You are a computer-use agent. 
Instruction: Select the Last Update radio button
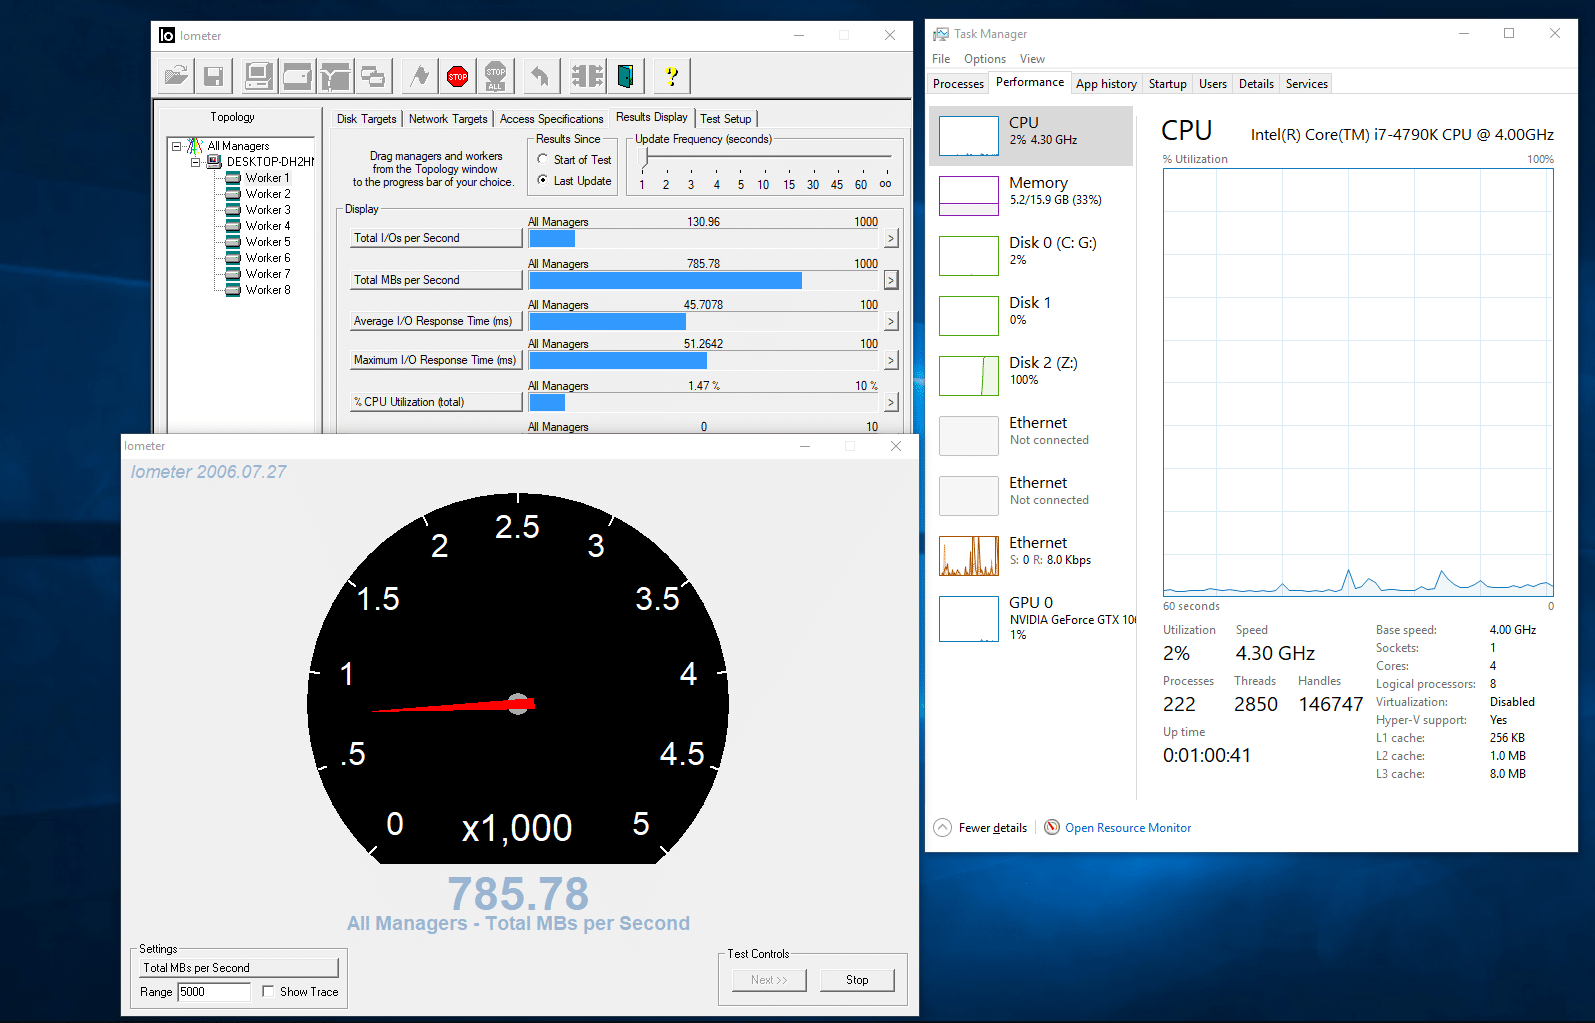click(x=543, y=180)
